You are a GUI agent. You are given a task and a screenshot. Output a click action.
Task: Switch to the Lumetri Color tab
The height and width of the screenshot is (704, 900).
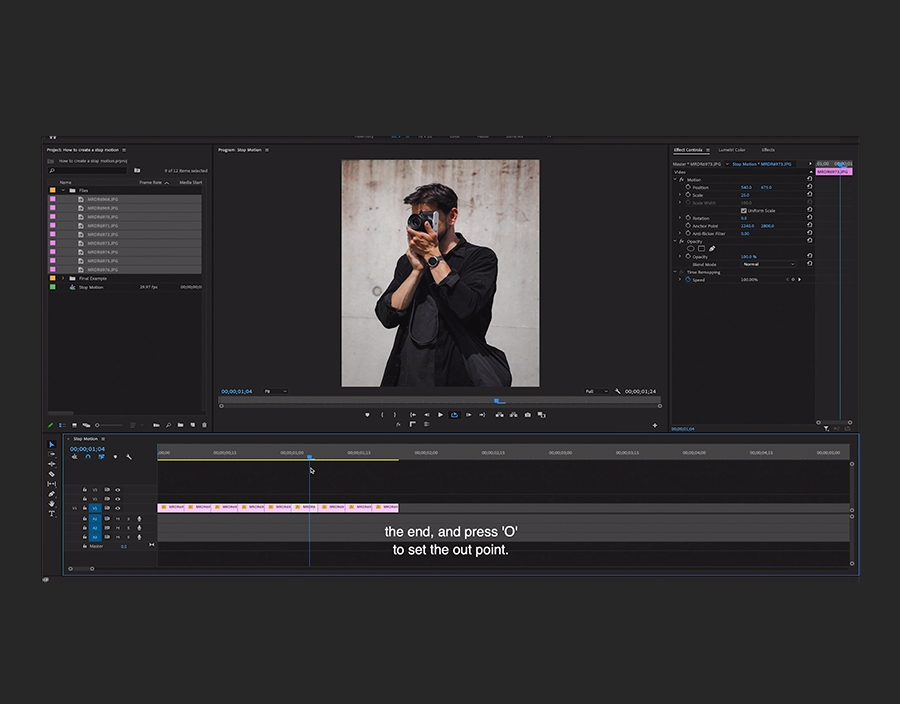pos(732,150)
